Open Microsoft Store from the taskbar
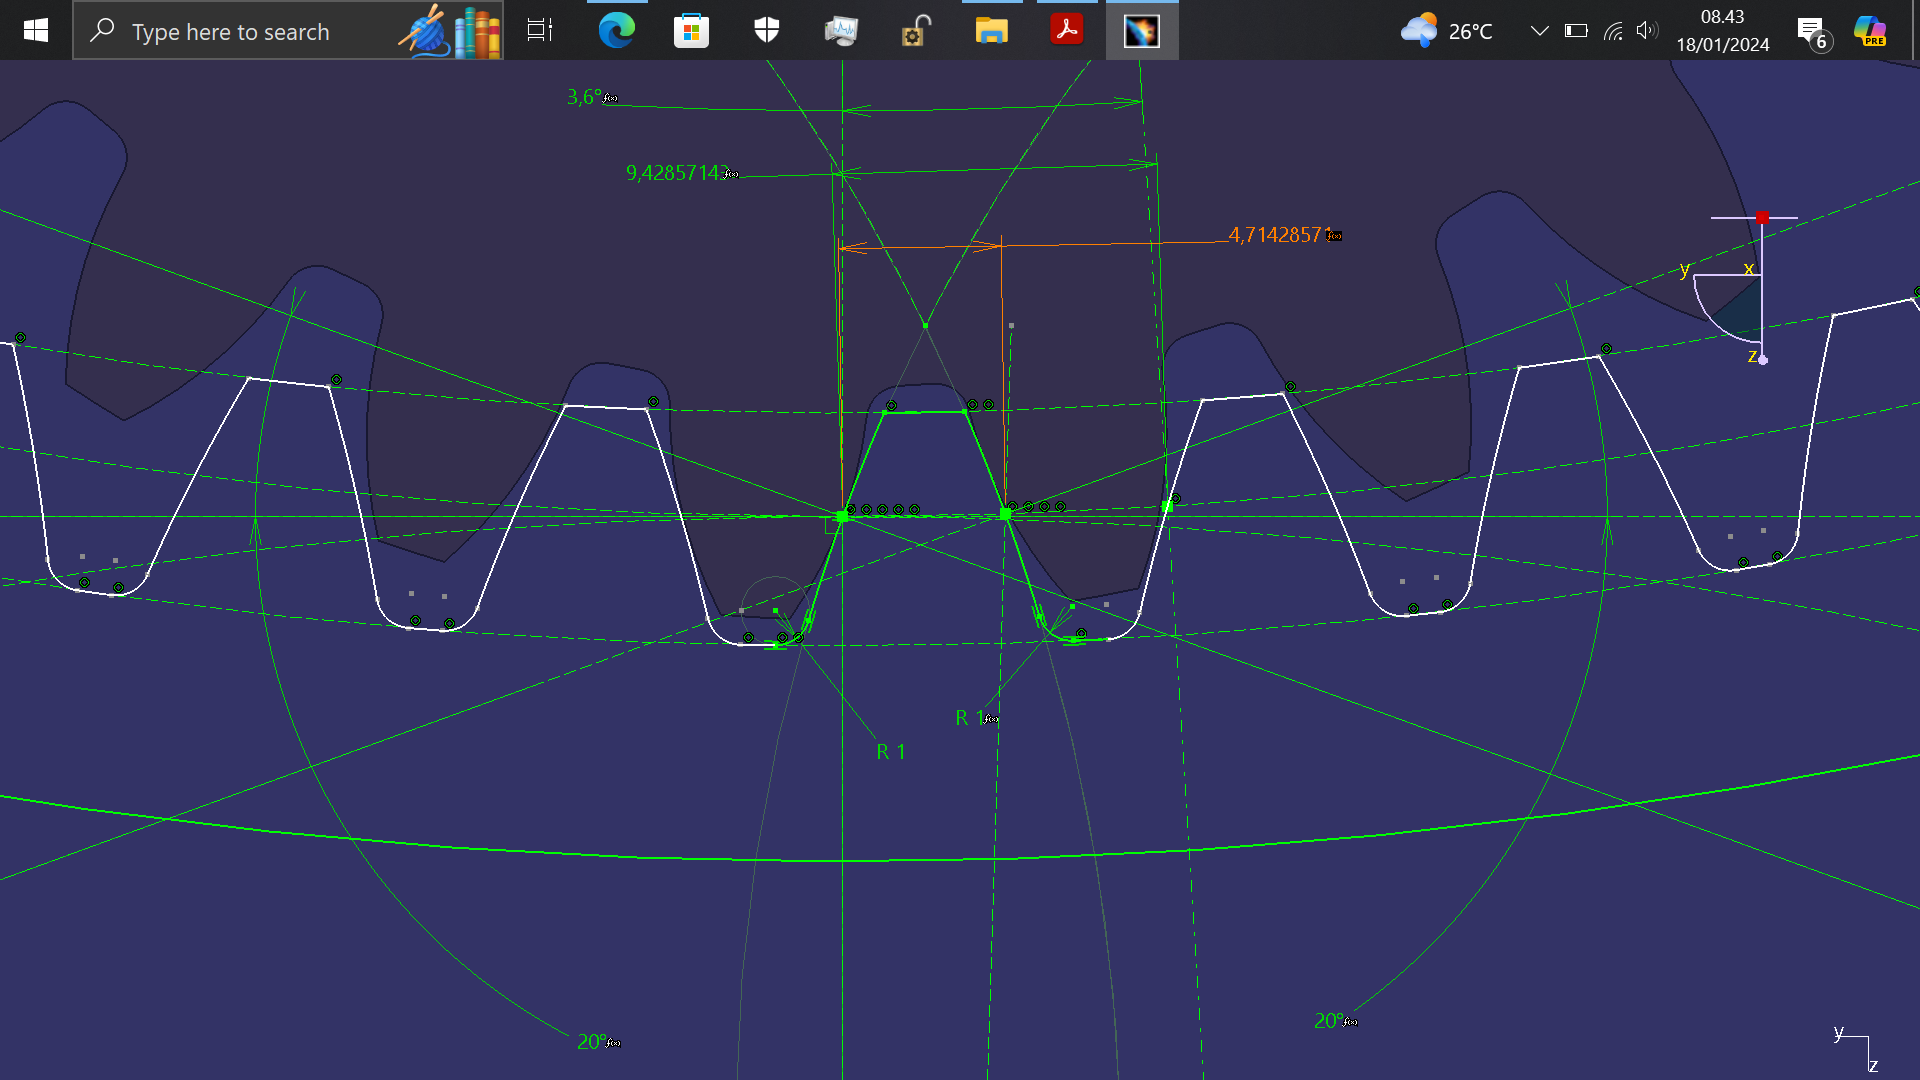The height and width of the screenshot is (1080, 1920). [x=690, y=30]
